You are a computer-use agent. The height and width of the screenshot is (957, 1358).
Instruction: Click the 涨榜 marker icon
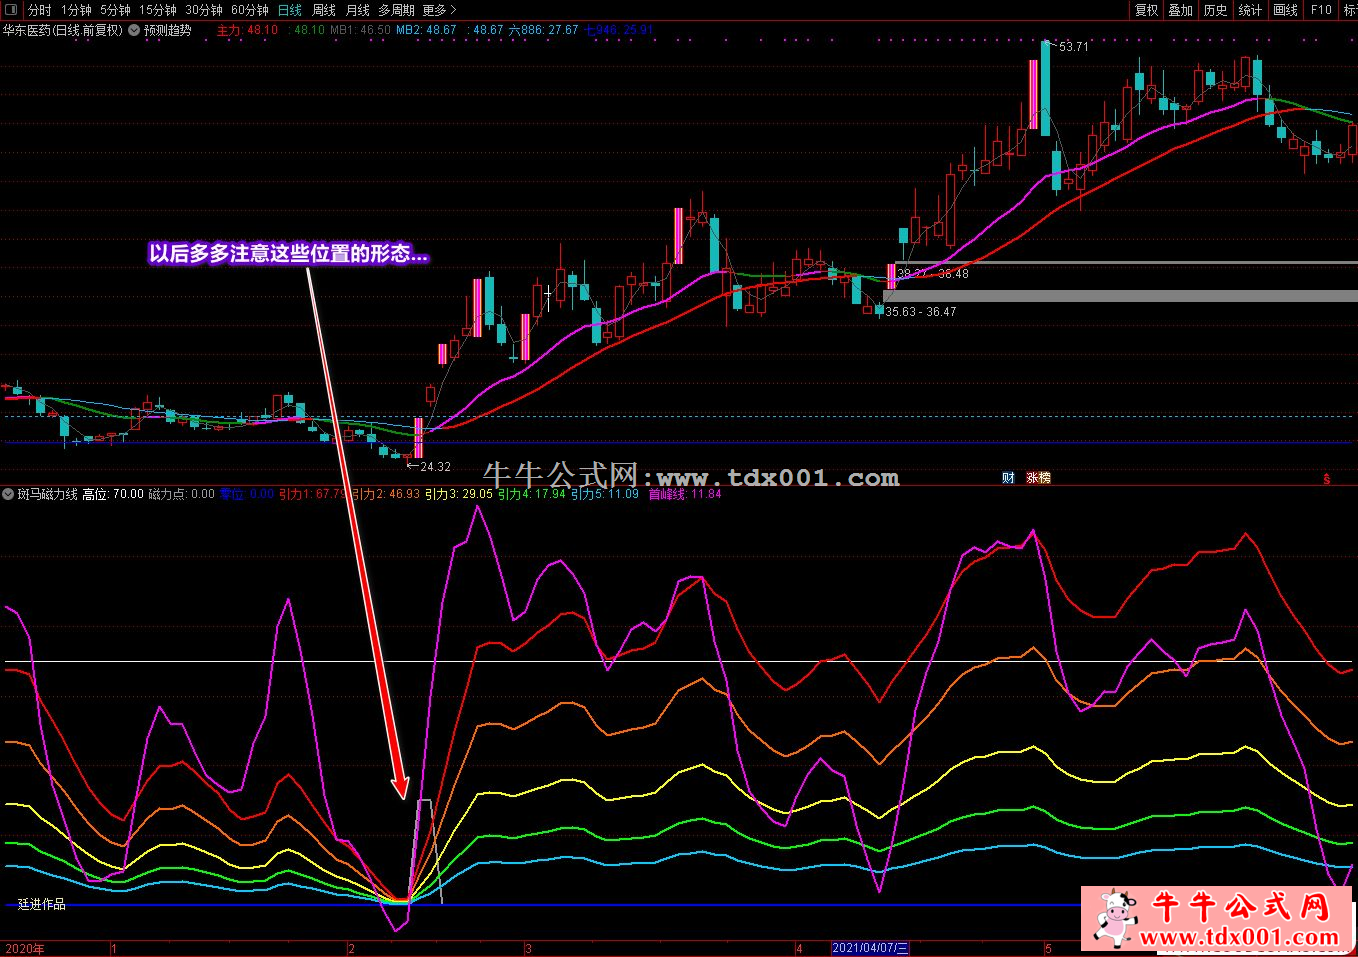pyautogui.click(x=1039, y=478)
